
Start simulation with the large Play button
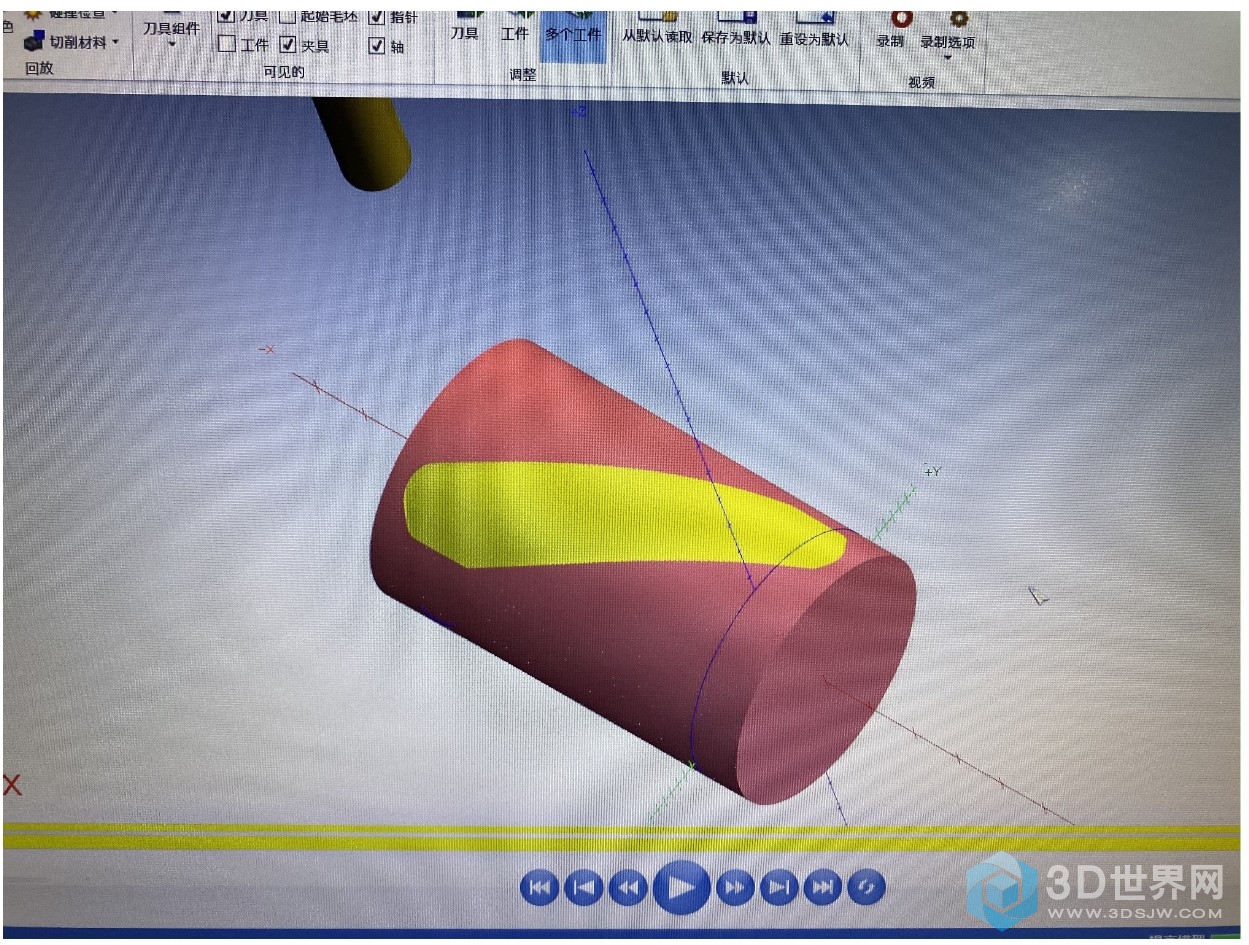coord(682,886)
